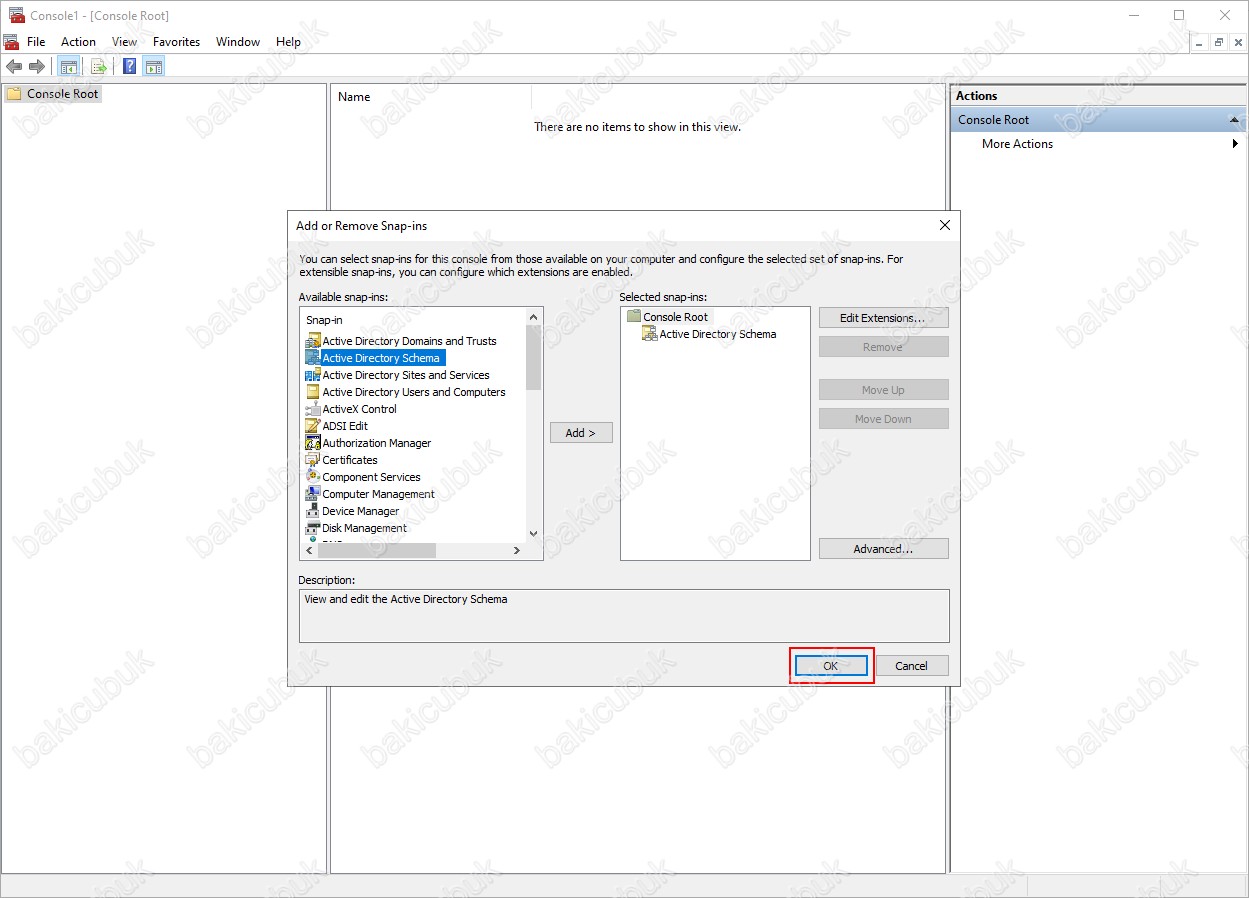Screen dimensions: 1249x898
Task: Toggle the Show/Hide Action Pane toolbar icon
Action: [154, 67]
